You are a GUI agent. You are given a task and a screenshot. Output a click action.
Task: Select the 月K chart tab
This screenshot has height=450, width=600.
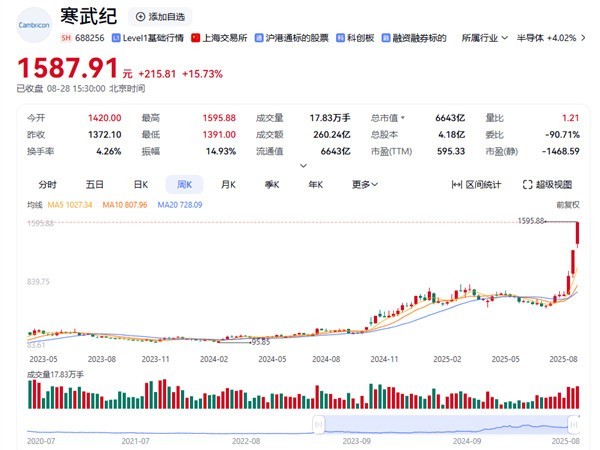point(228,184)
